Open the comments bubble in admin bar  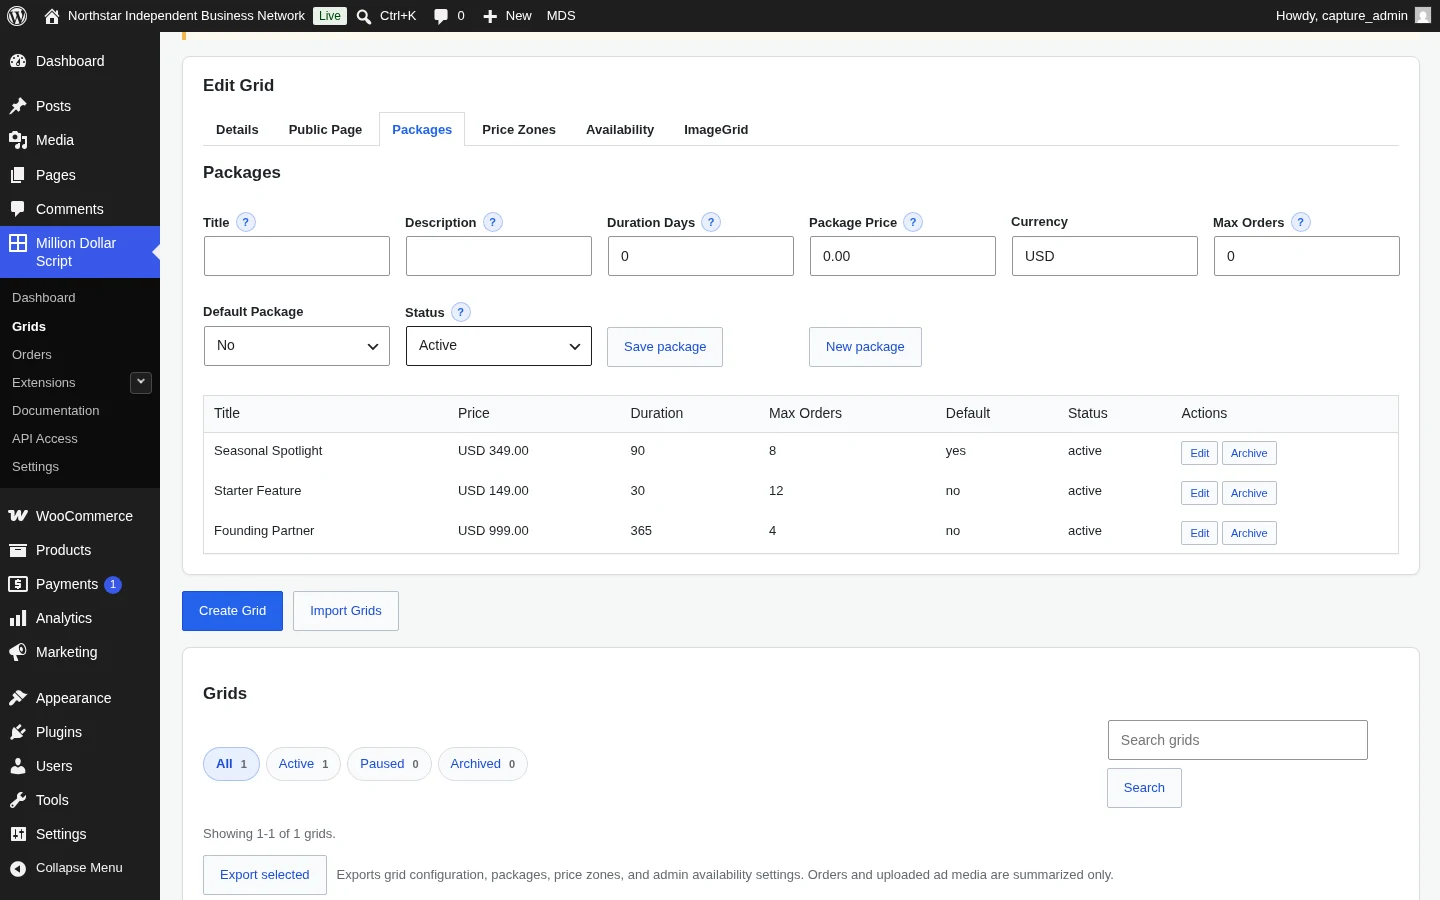coord(441,16)
